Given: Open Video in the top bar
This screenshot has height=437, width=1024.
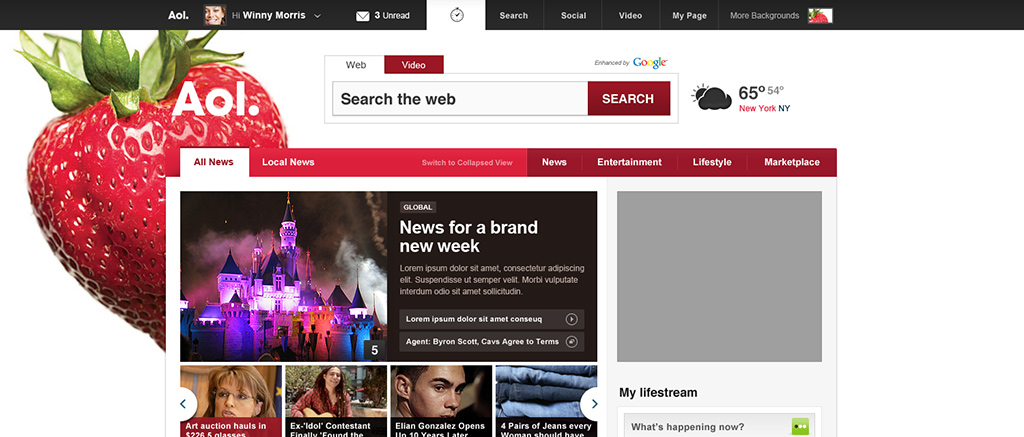Looking at the screenshot, I should [x=630, y=15].
